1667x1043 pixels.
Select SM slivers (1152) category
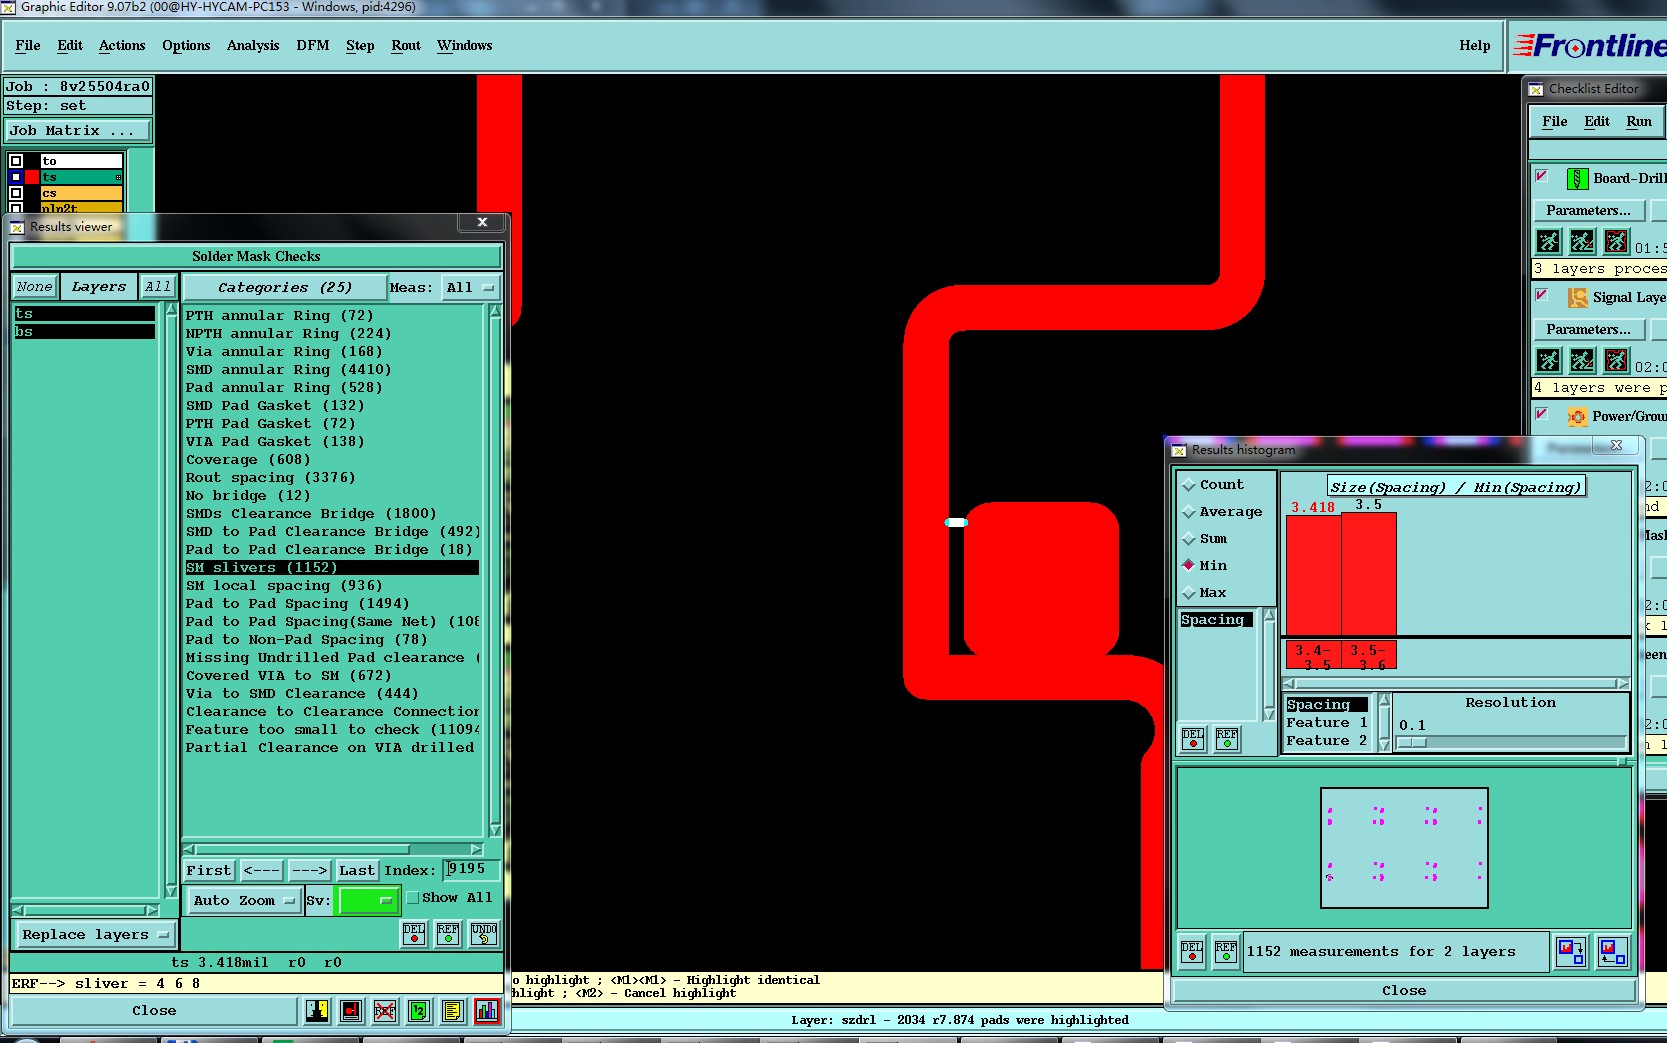tap(332, 568)
